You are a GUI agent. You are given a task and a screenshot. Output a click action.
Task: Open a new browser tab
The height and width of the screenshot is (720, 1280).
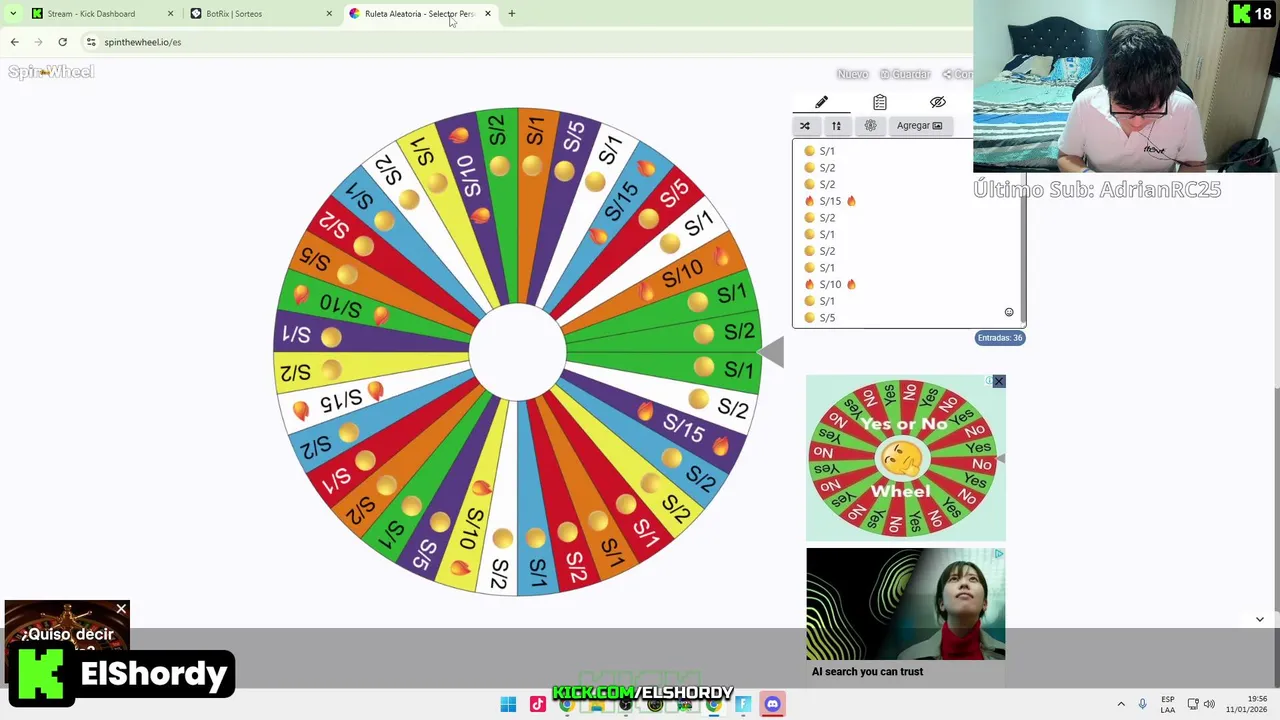512,14
